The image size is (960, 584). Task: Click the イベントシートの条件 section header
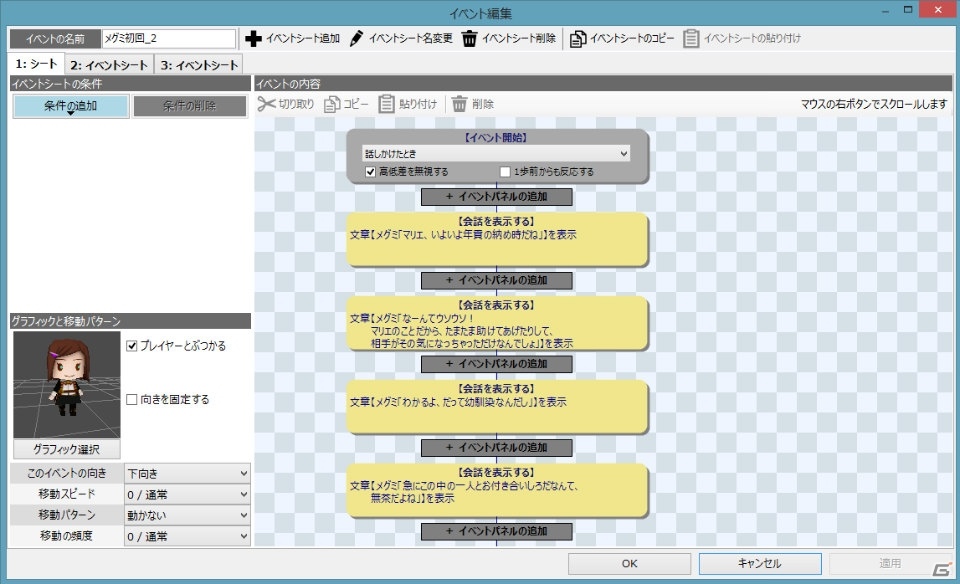tap(130, 84)
